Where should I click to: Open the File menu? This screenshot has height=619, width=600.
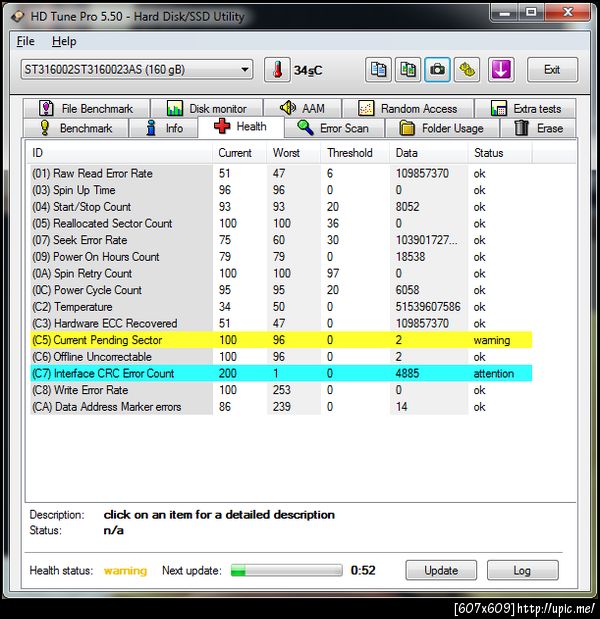click(x=26, y=41)
